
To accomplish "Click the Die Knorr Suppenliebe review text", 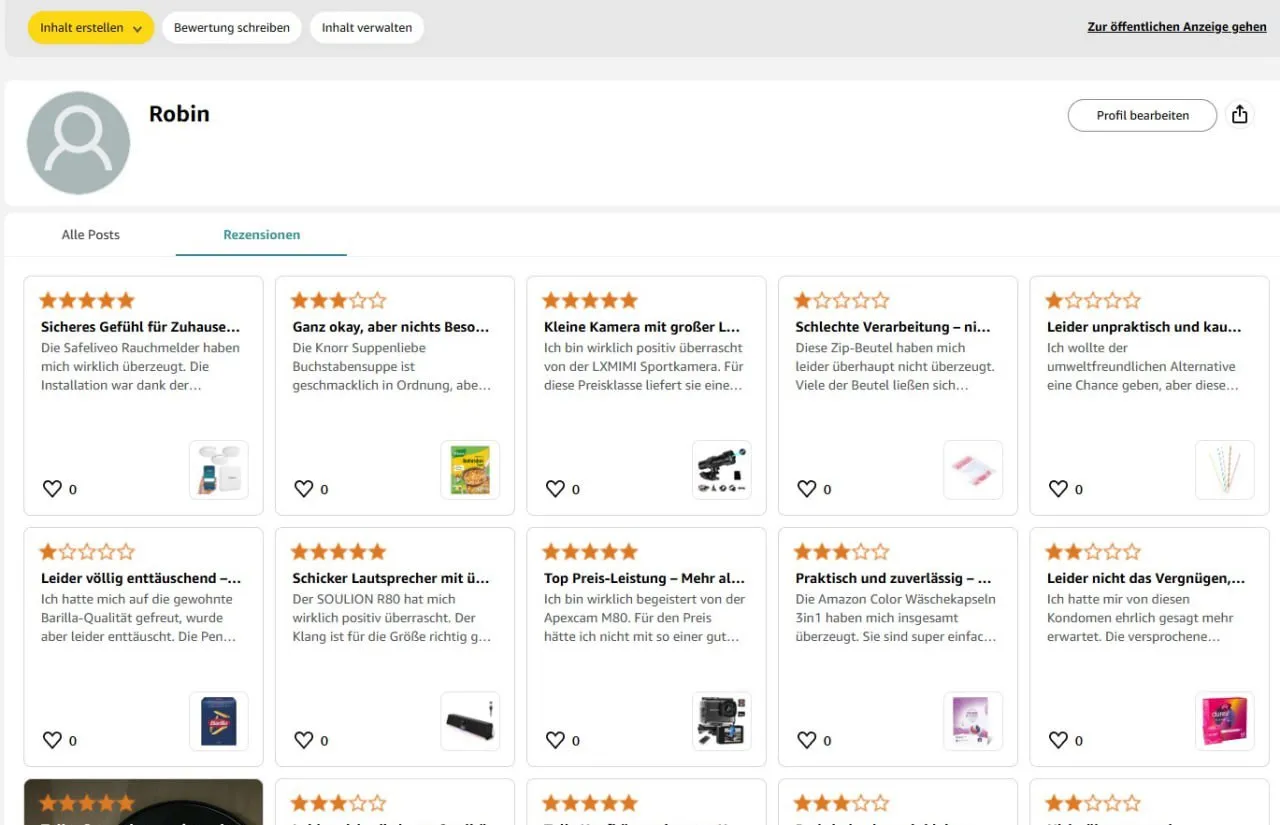I will 391,366.
